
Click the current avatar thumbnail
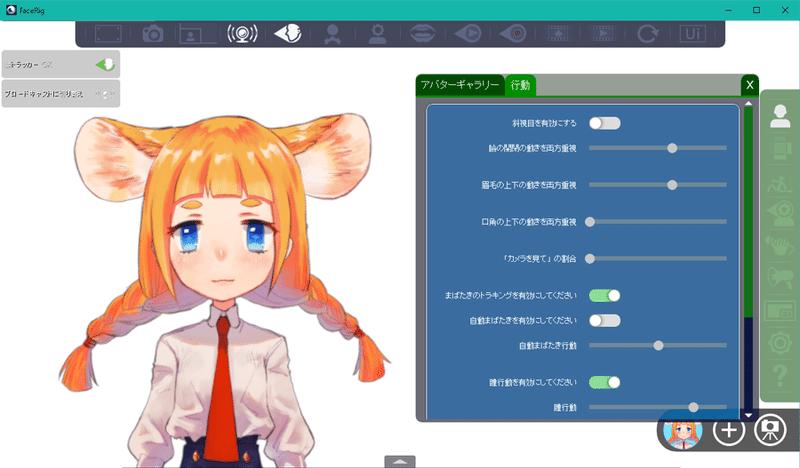click(683, 431)
